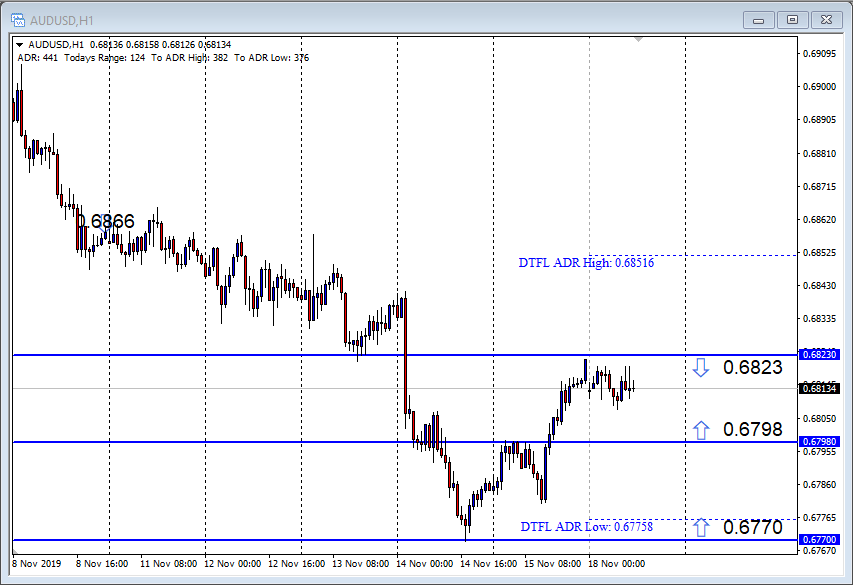853x585 pixels.
Task: Click the Todays Range: 124 text
Action: click(x=104, y=58)
